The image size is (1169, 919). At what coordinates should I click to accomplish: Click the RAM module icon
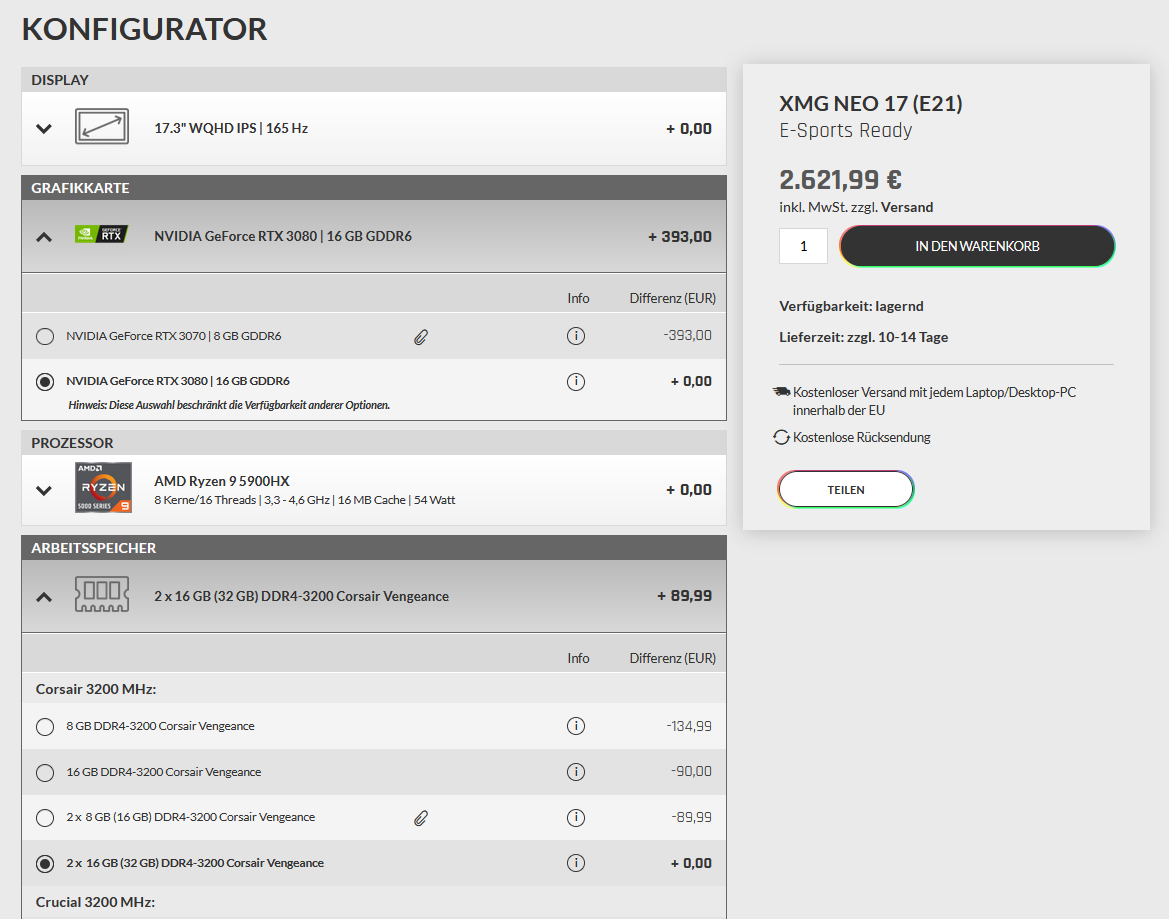click(102, 594)
